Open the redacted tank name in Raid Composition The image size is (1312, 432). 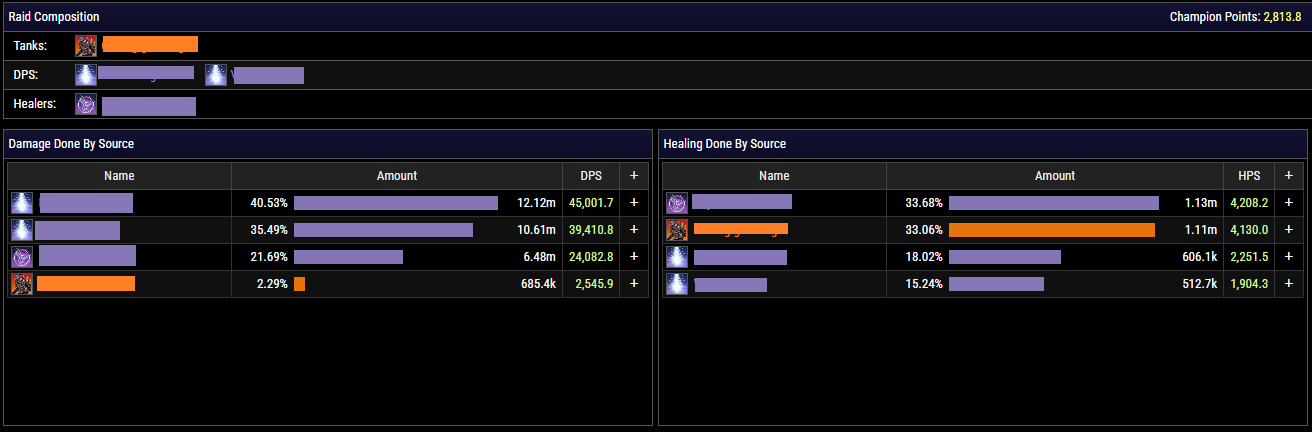[150, 44]
